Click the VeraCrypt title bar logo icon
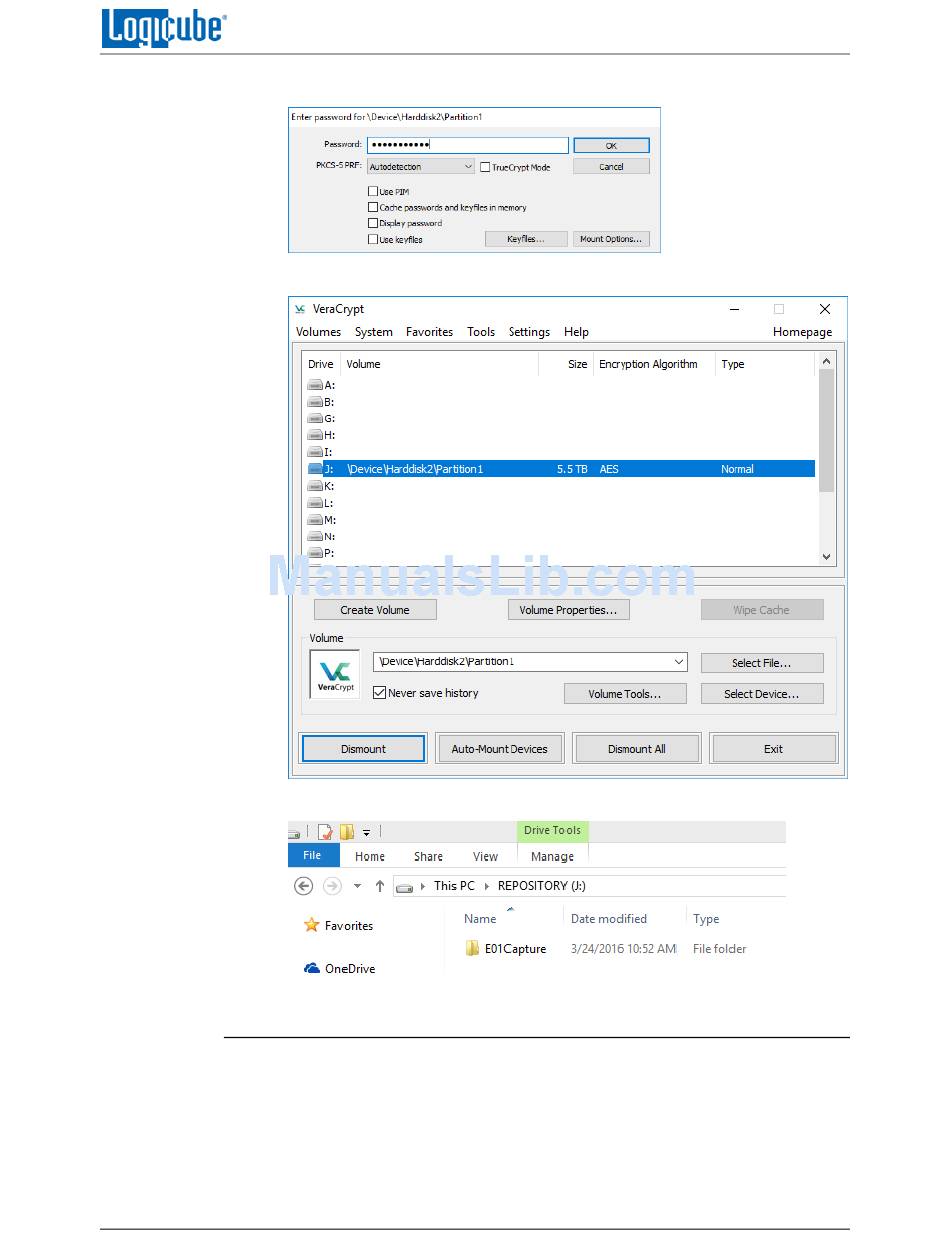This screenshot has width=950, height=1260. click(300, 309)
